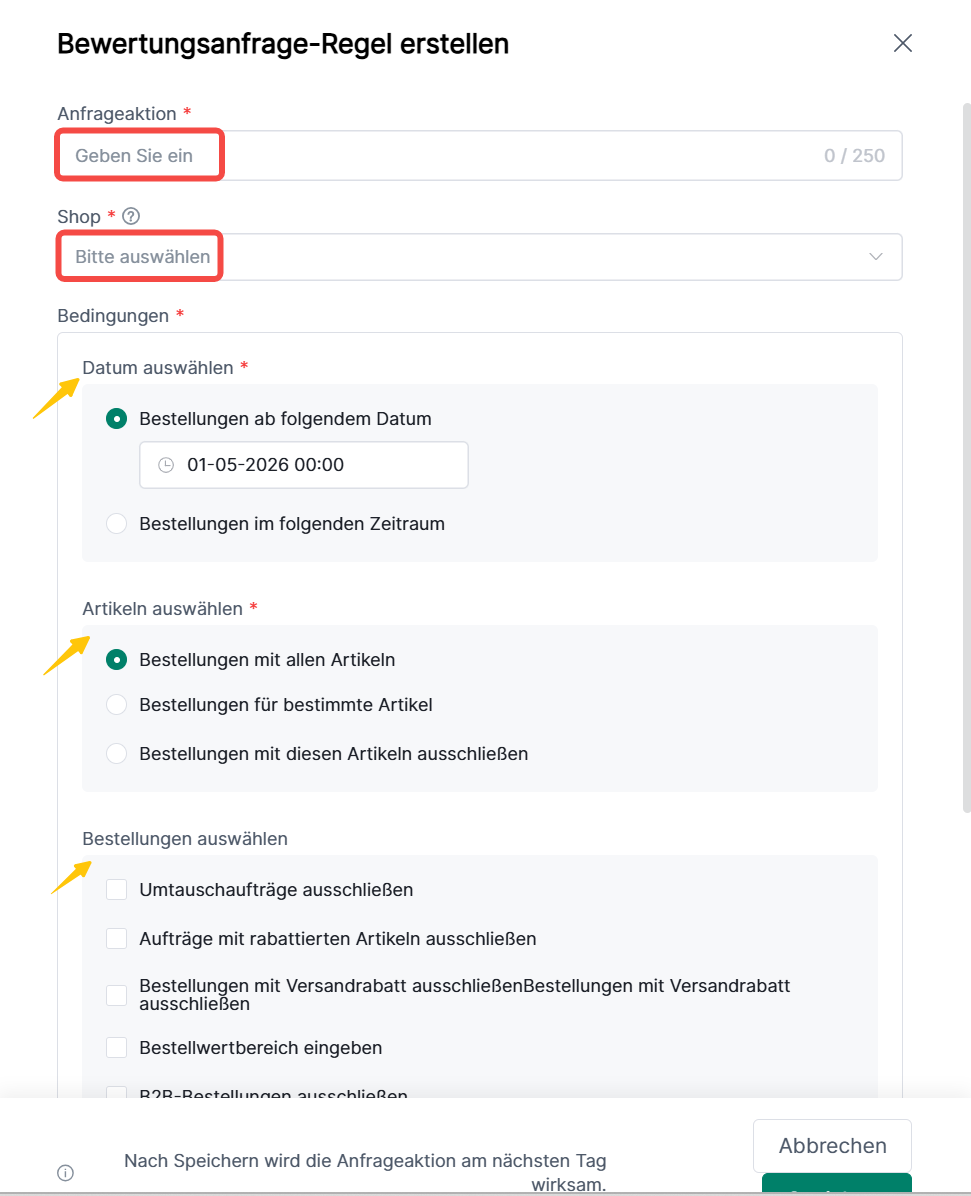Viewport: 971px width, 1196px height.
Task: Click the info icon beside the save notice
Action: (x=66, y=1172)
